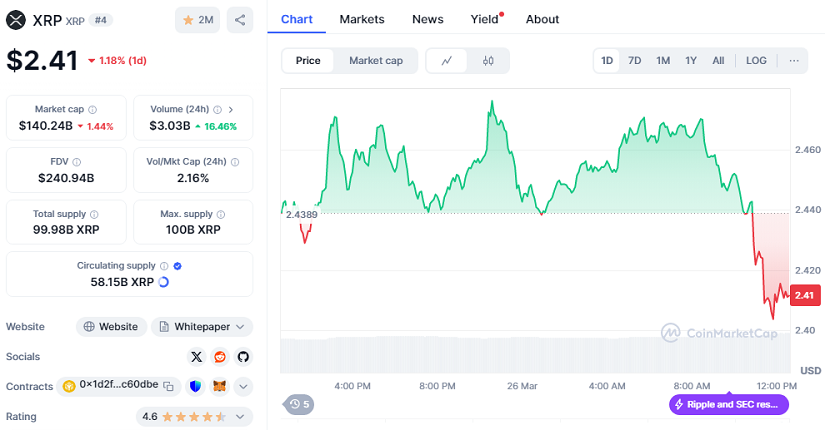Open chart more options ellipsis

click(794, 61)
